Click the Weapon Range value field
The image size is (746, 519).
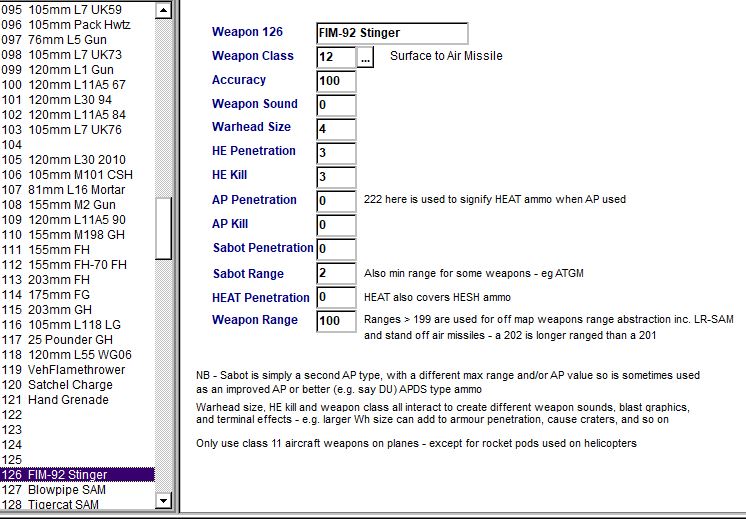336,322
